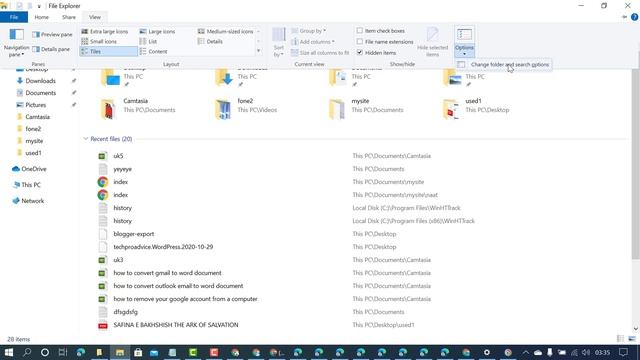Open the notification center icon

(623, 352)
